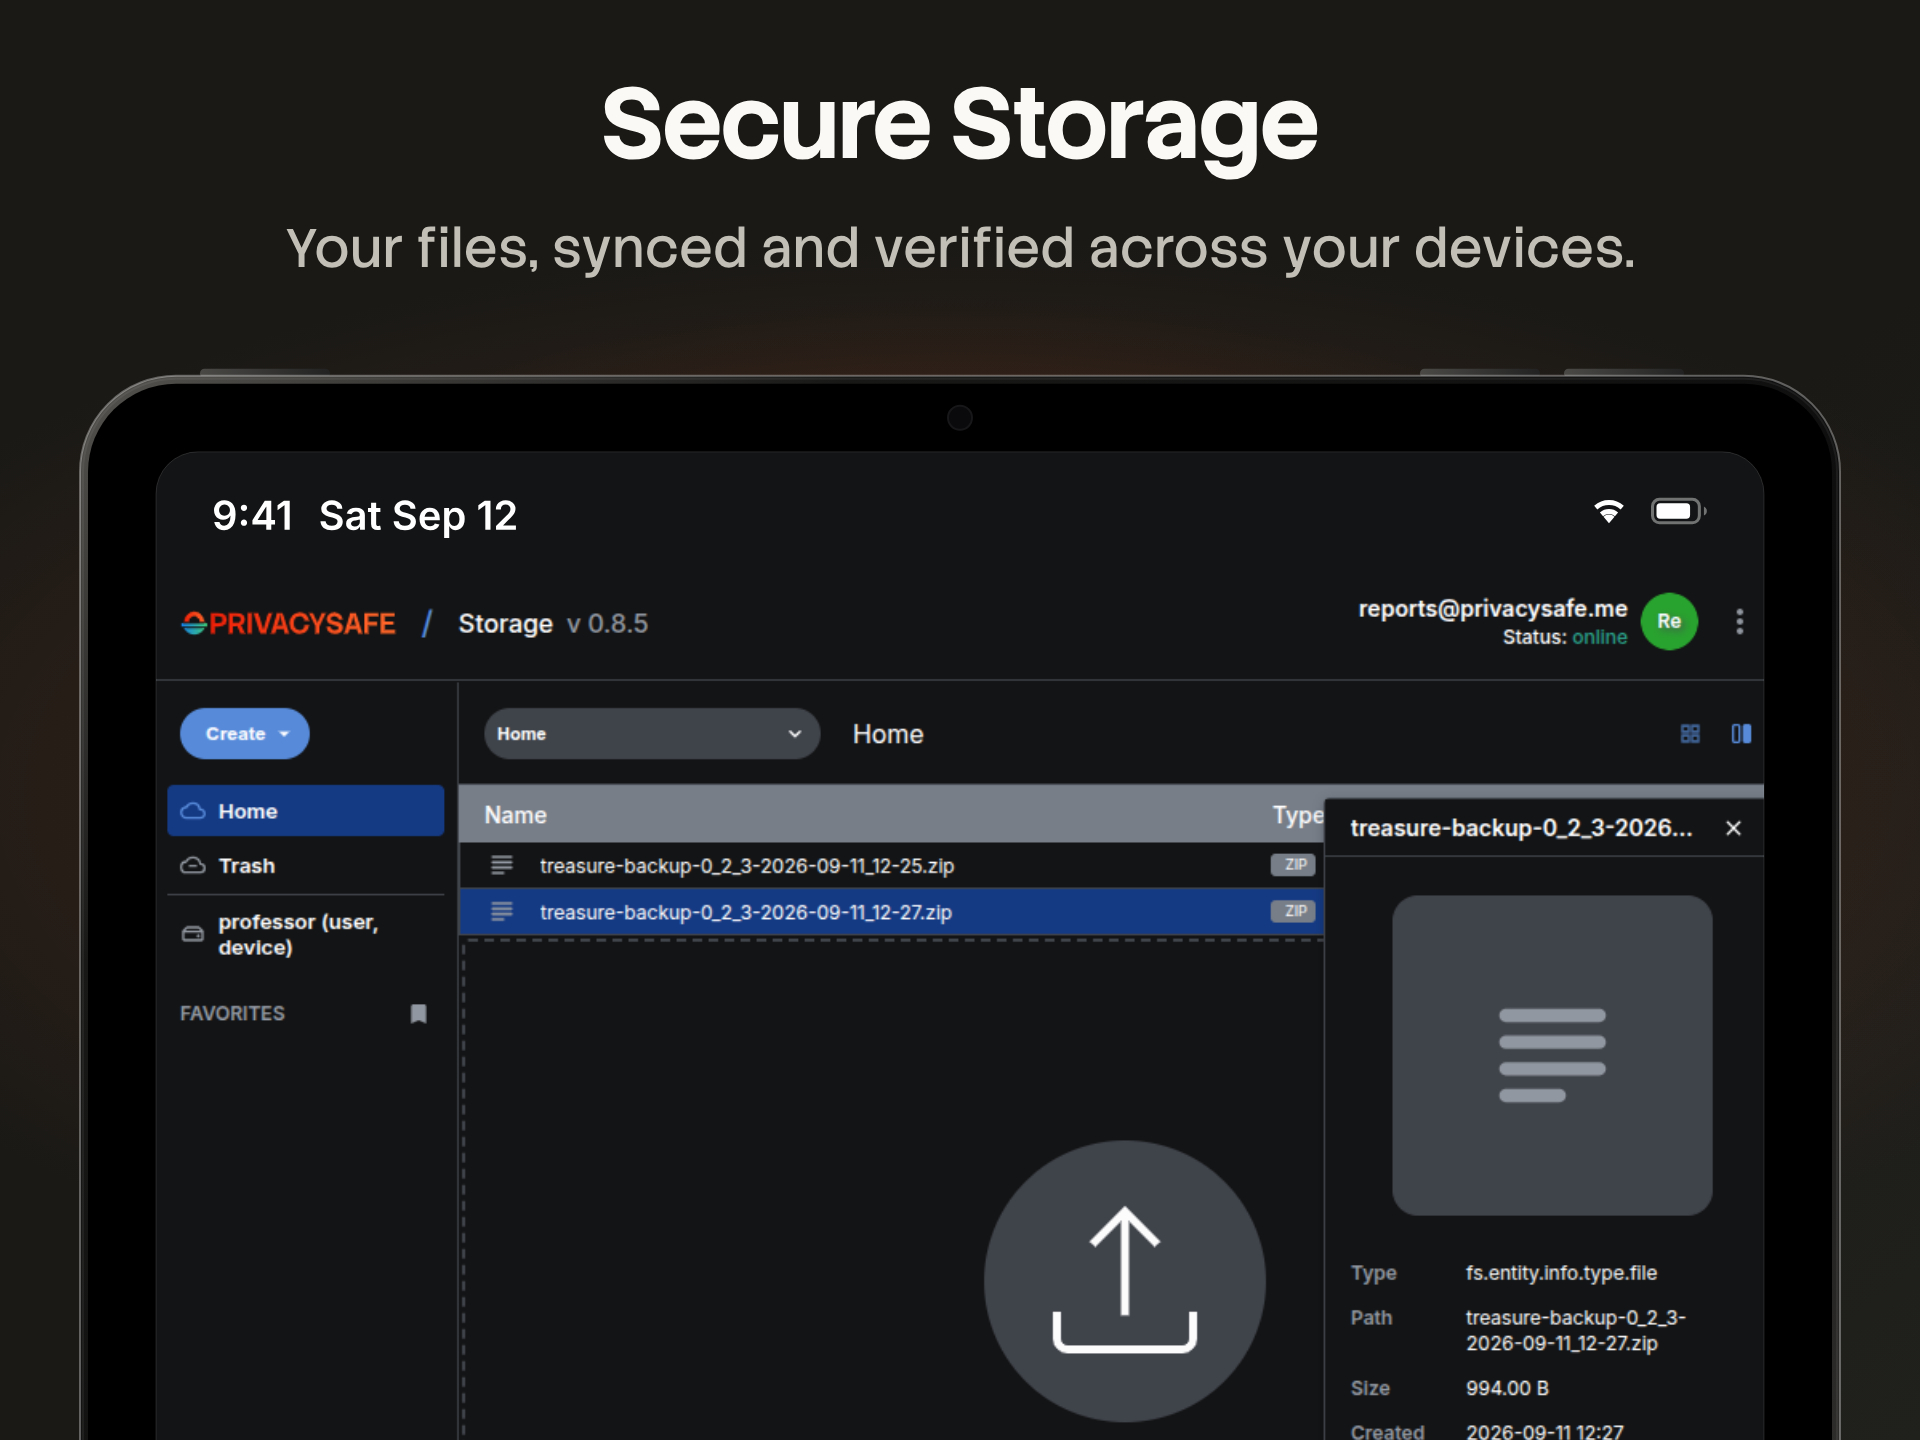This screenshot has height=1440, width=1920.
Task: Click the cloud icon beside Trash
Action: click(193, 865)
